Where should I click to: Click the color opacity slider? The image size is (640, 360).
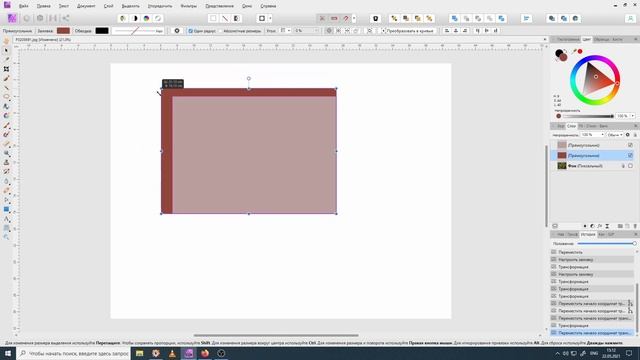588,116
